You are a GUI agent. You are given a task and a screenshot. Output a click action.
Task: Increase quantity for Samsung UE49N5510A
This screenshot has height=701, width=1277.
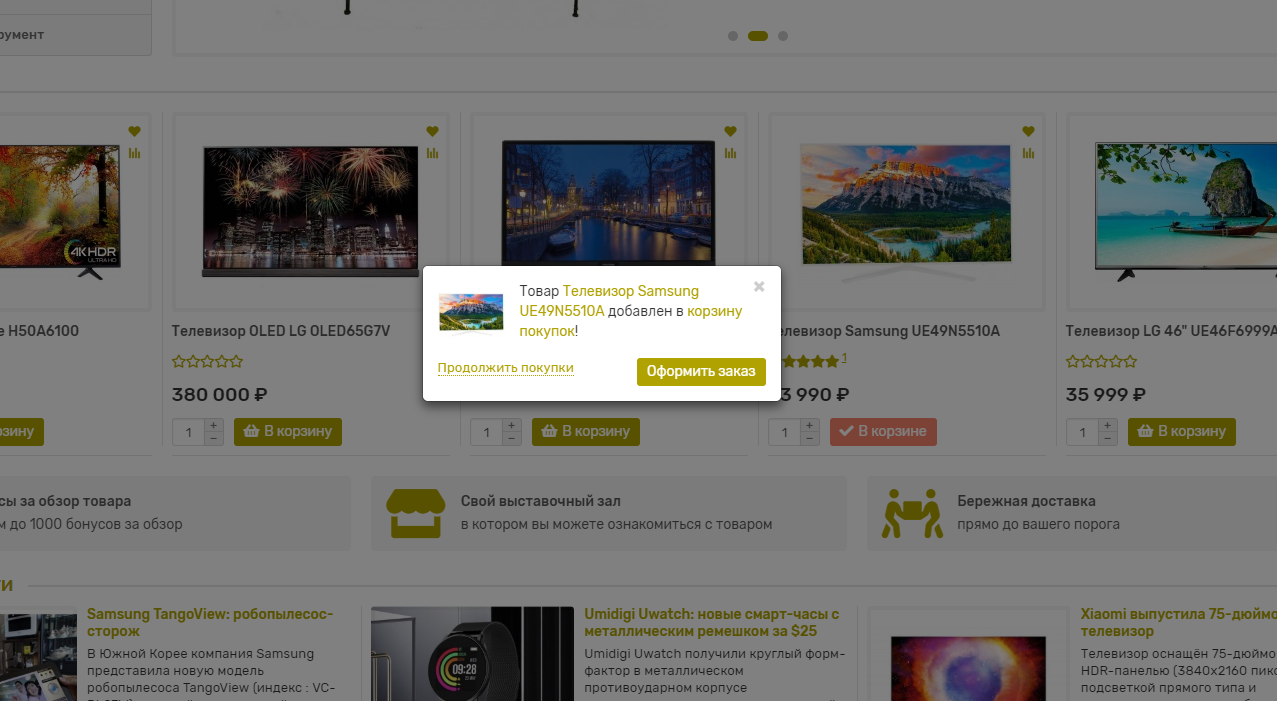(810, 425)
